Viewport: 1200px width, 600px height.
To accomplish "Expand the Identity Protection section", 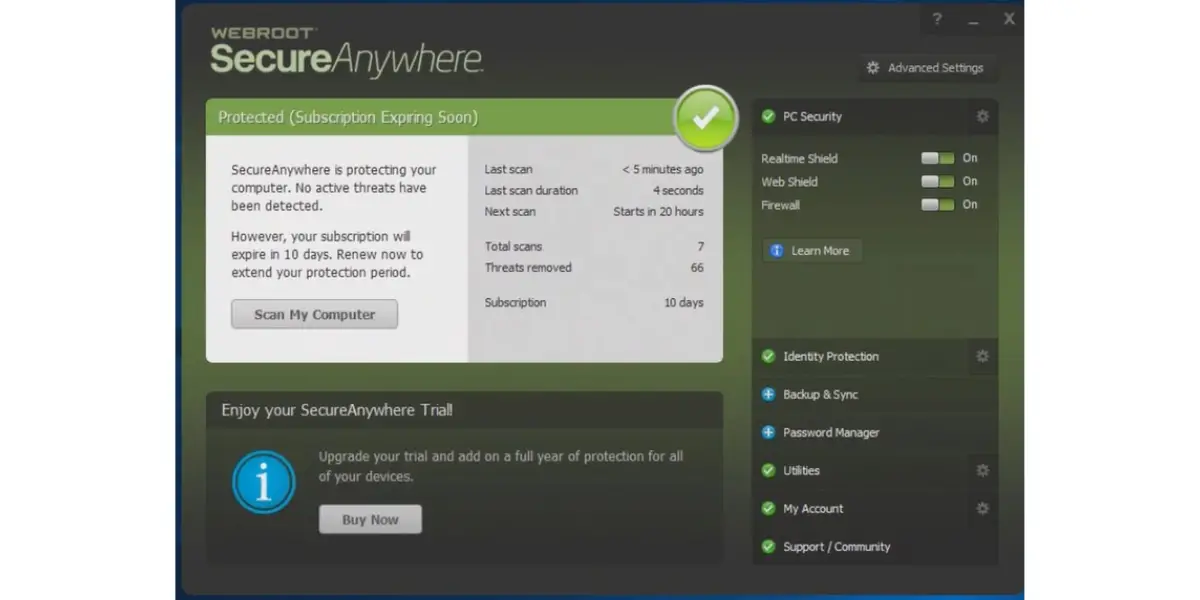I will click(860, 356).
